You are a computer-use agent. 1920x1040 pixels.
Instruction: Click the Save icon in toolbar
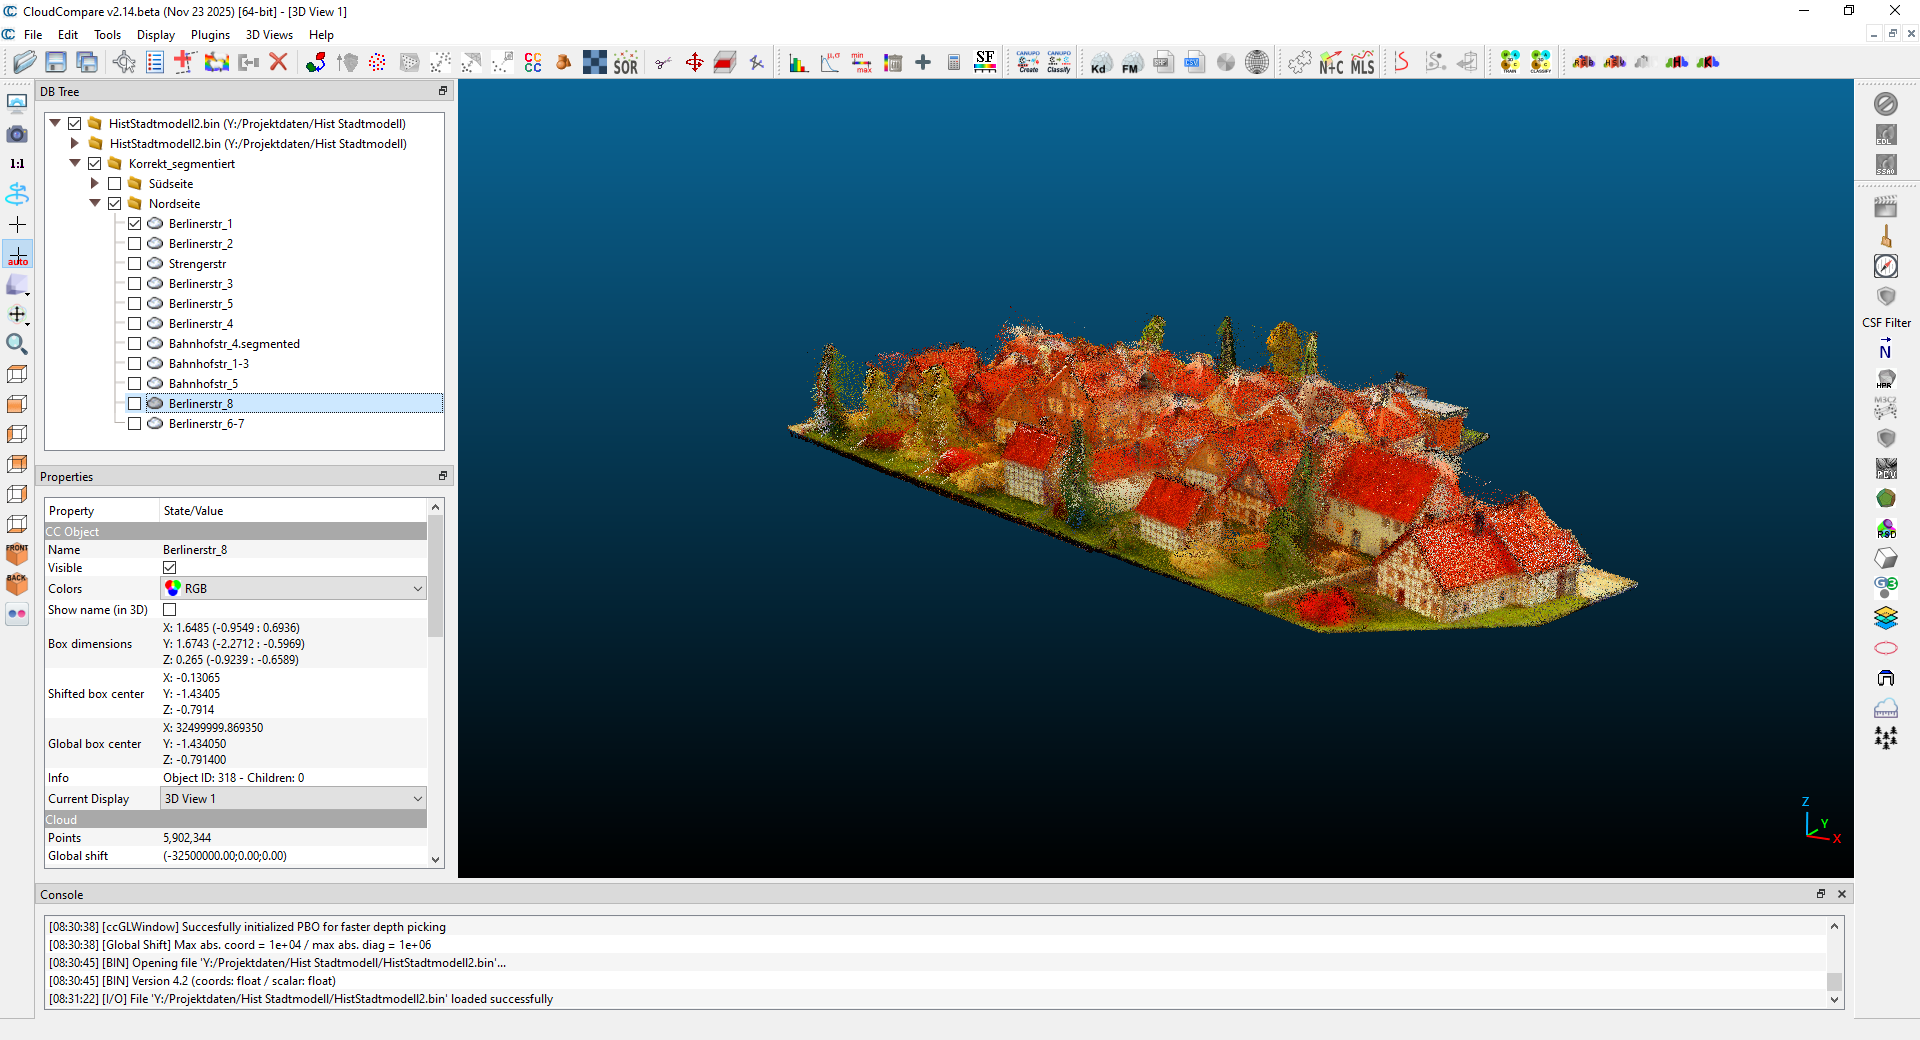pyautogui.click(x=56, y=62)
